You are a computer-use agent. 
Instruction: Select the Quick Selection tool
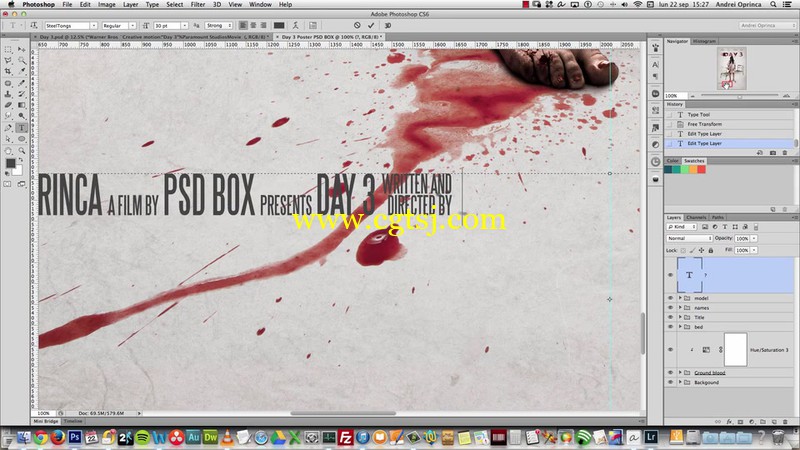pyautogui.click(x=21, y=61)
